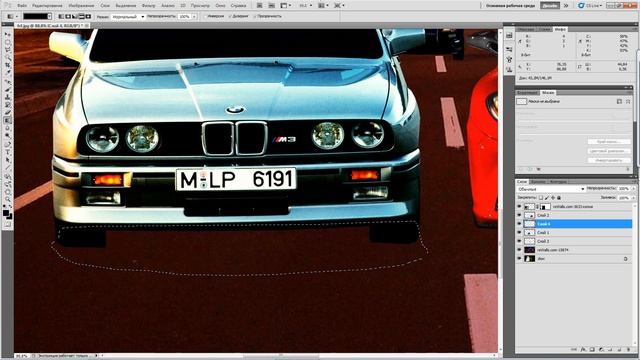Open the CS Live dropdown
640x360 pixels.
(590, 6)
